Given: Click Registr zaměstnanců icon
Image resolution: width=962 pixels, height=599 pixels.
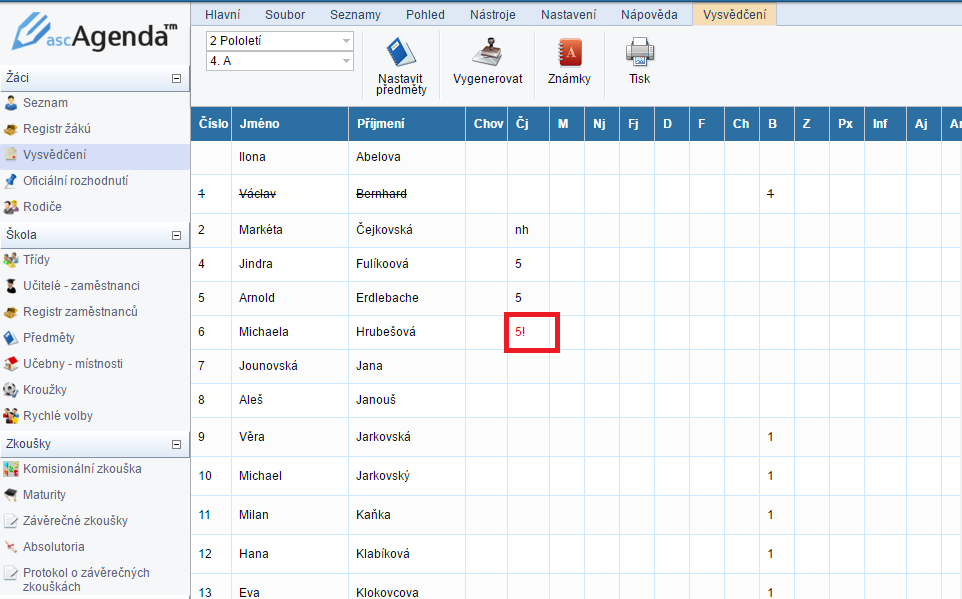Looking at the screenshot, I should point(10,312).
